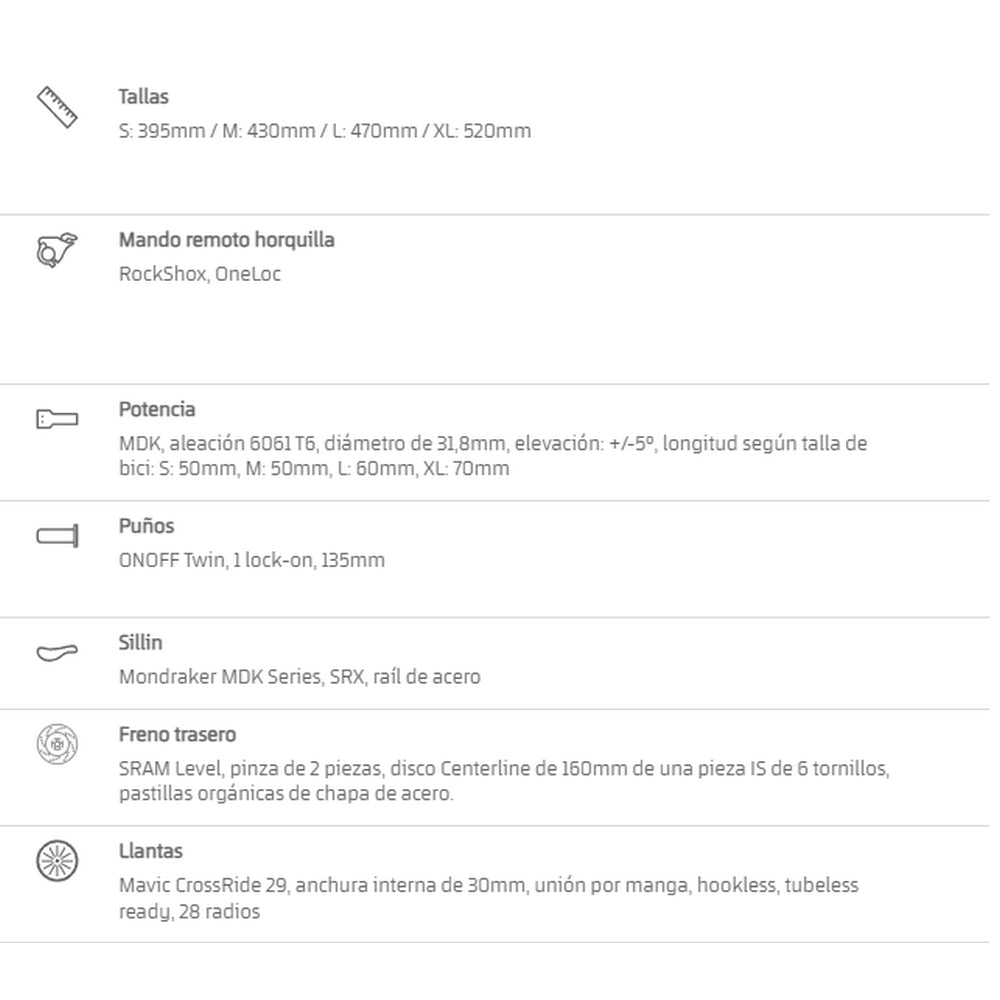Click the brake disc icon beside Freno trasero
Viewport: 1000px width, 1000px height.
pos(57,744)
